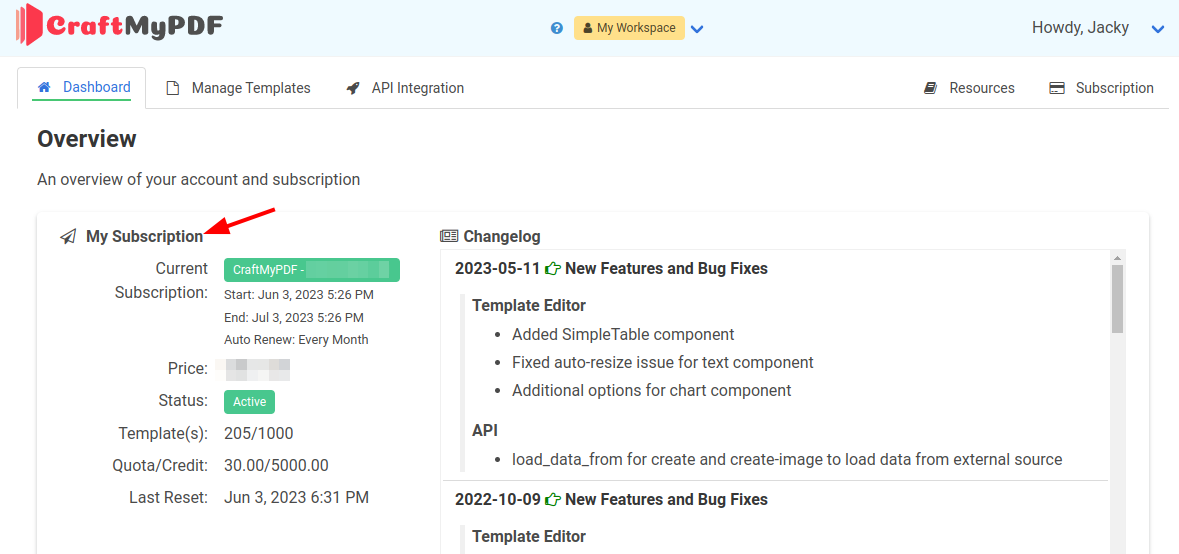Click the green CraftMyPDF subscription plan badge
This screenshot has width=1179, height=554.
[311, 270]
